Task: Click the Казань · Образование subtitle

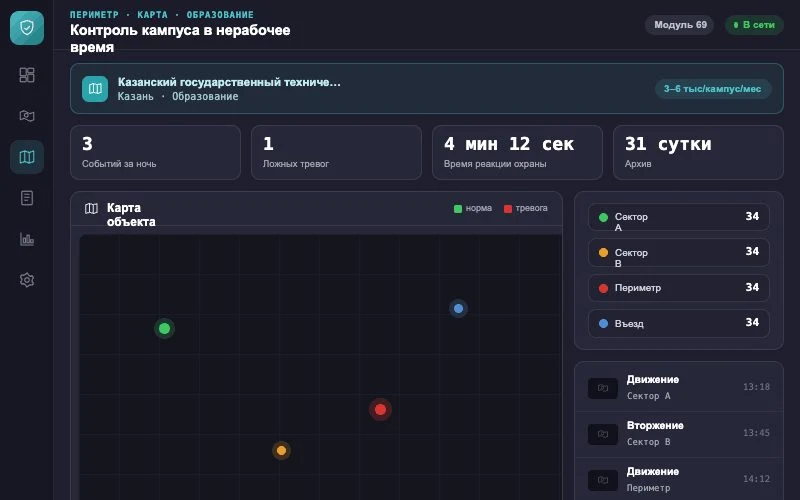Action: tap(178, 96)
